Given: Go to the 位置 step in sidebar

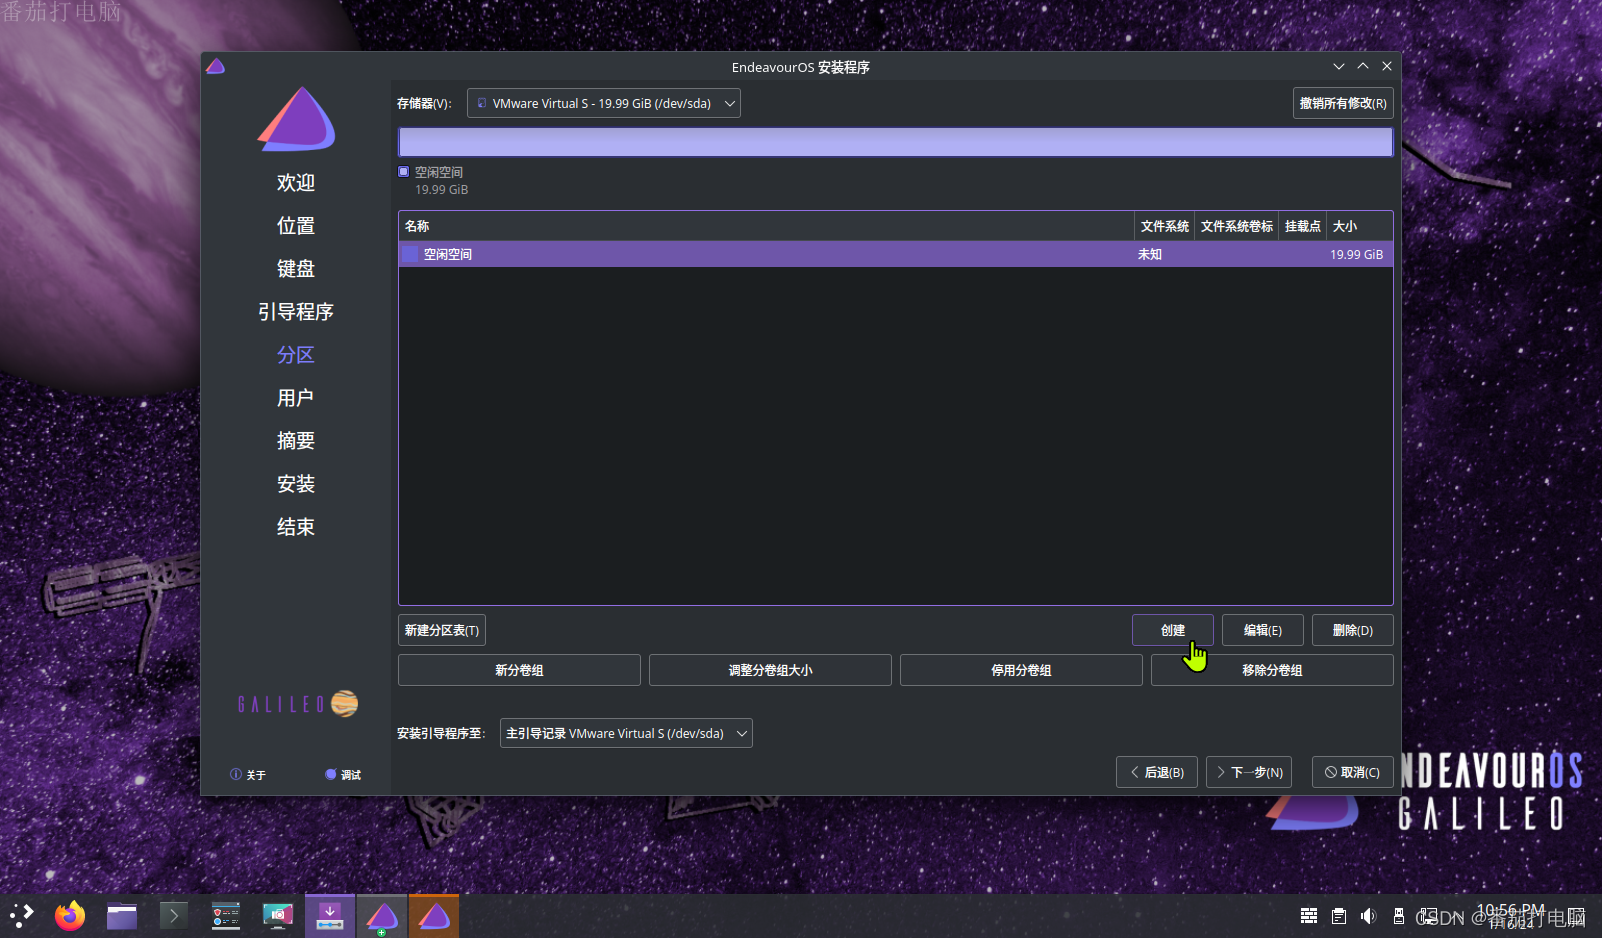Looking at the screenshot, I should (x=296, y=226).
